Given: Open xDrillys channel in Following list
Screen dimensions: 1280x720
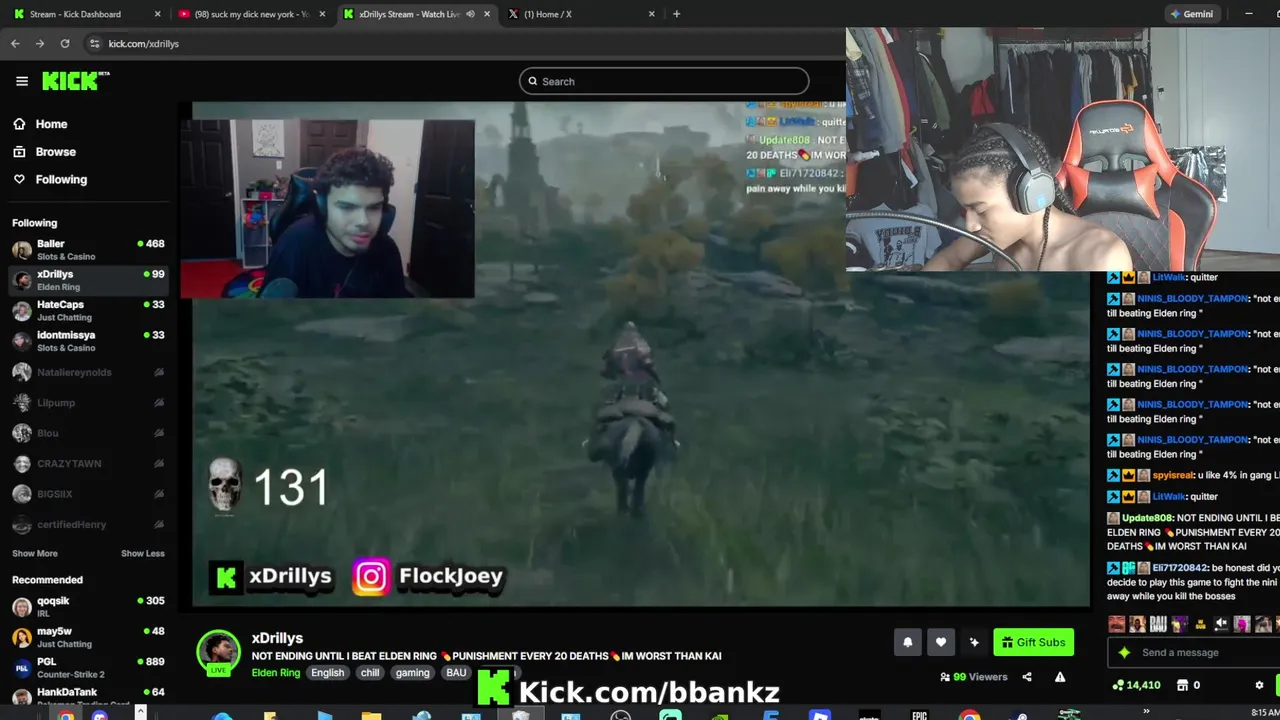Looking at the screenshot, I should click(88, 280).
